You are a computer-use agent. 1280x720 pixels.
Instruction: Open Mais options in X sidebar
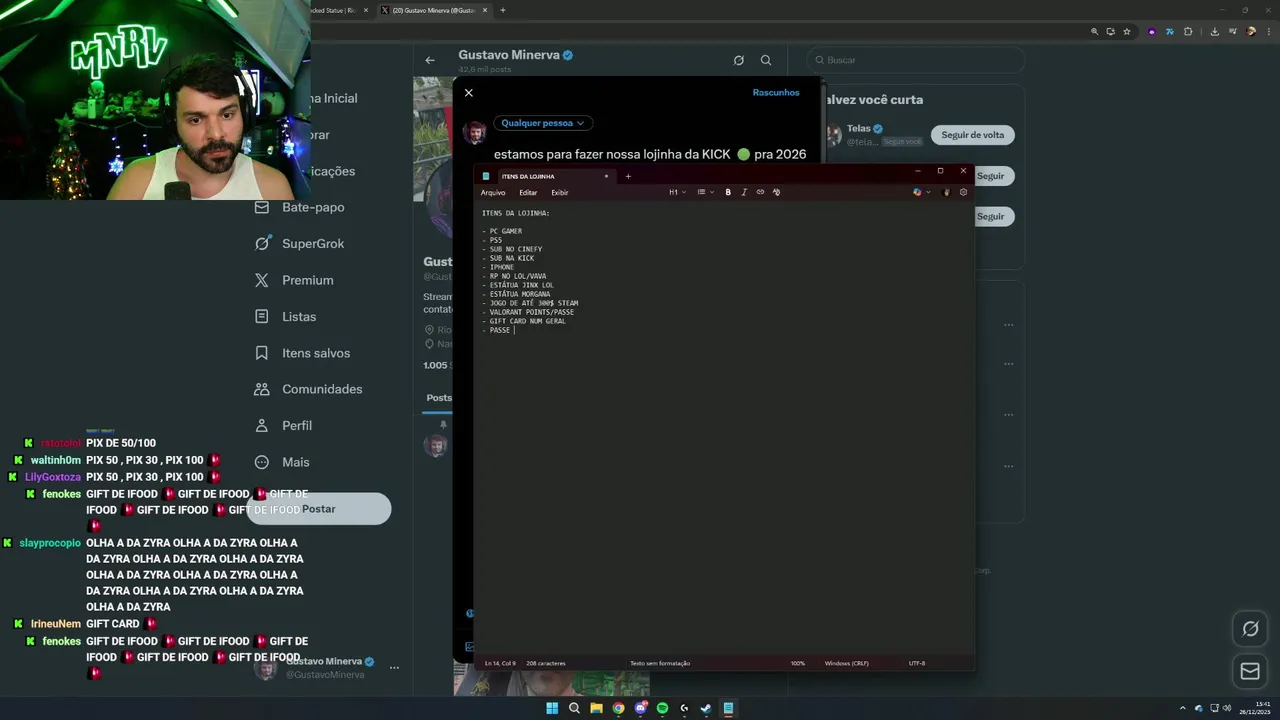[x=282, y=462]
